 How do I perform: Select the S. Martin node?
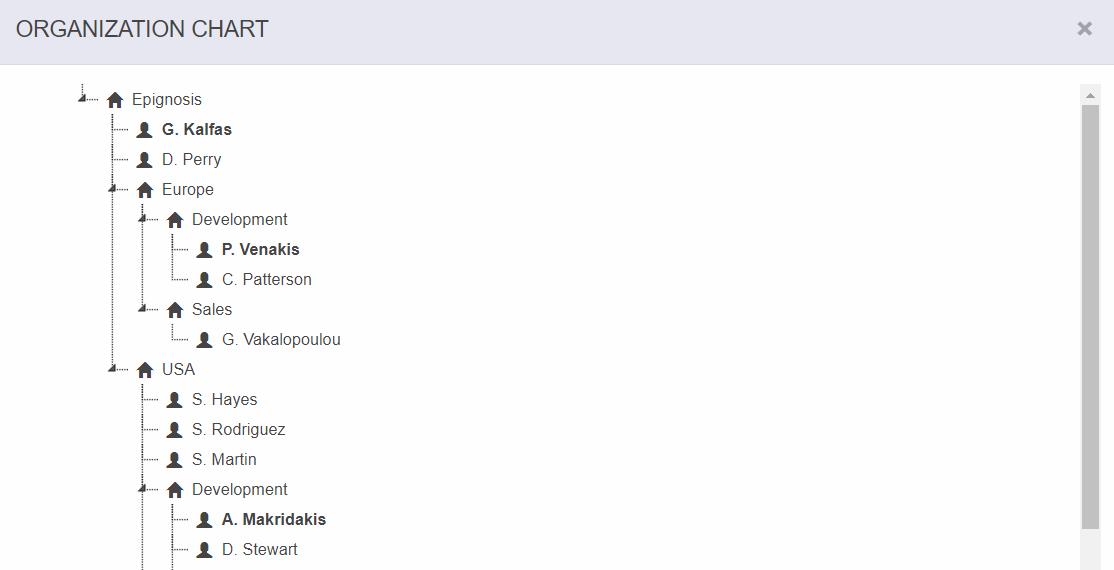point(224,460)
